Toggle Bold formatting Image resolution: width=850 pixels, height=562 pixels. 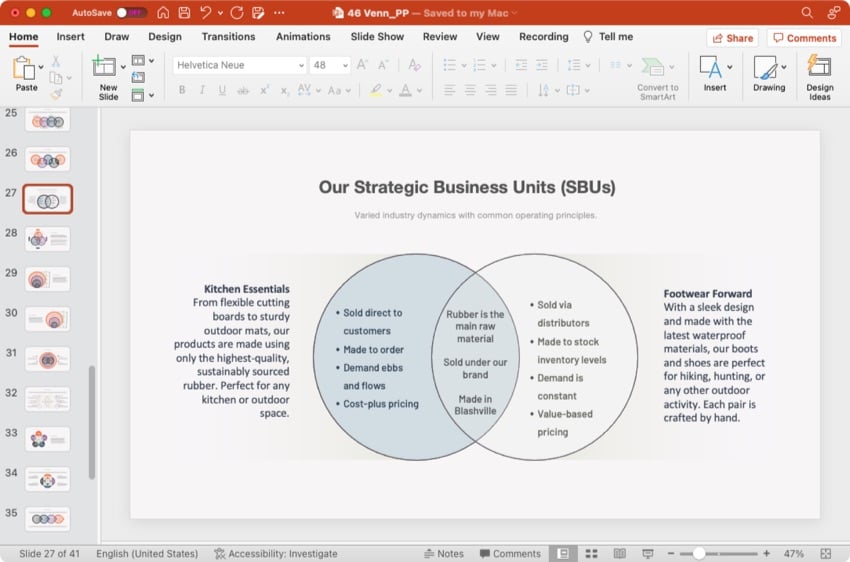point(181,90)
